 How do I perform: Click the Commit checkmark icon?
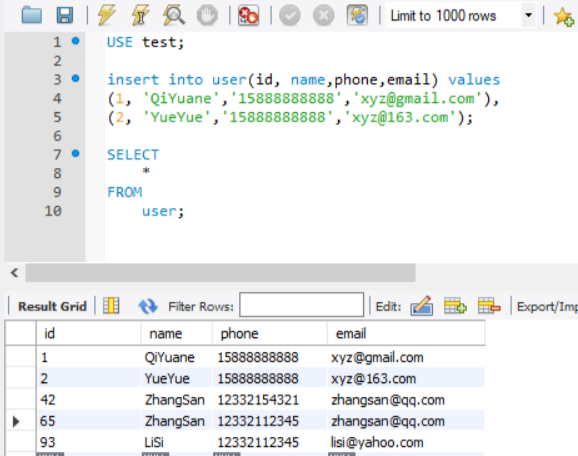[x=290, y=15]
